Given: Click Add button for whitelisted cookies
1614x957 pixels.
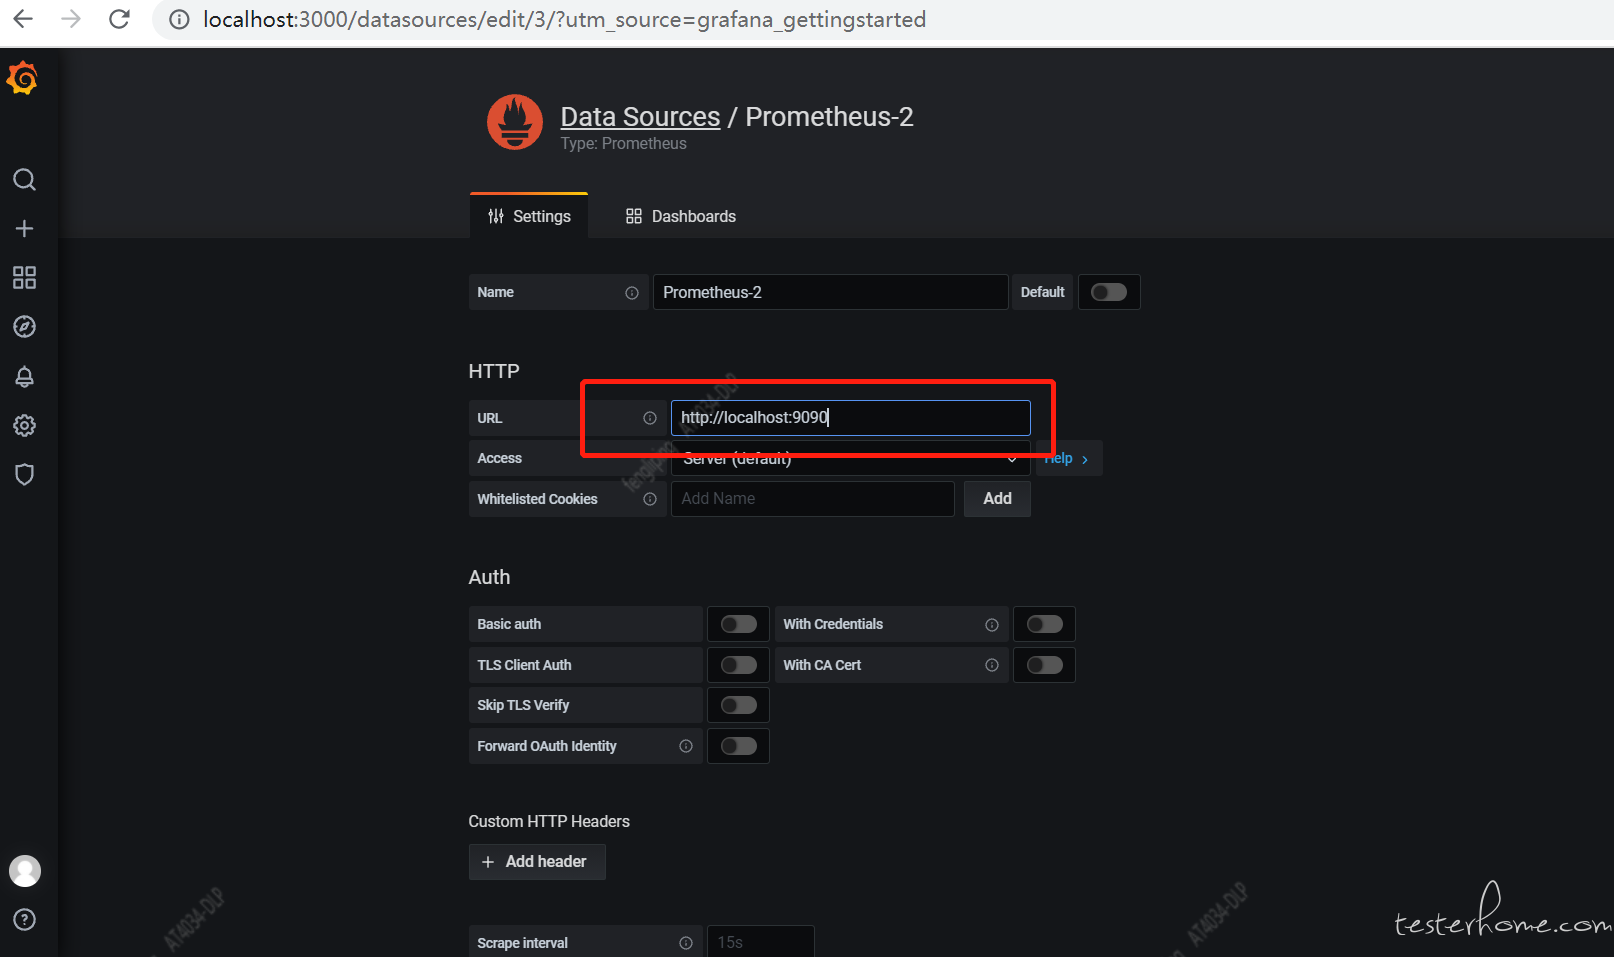Looking at the screenshot, I should point(997,499).
